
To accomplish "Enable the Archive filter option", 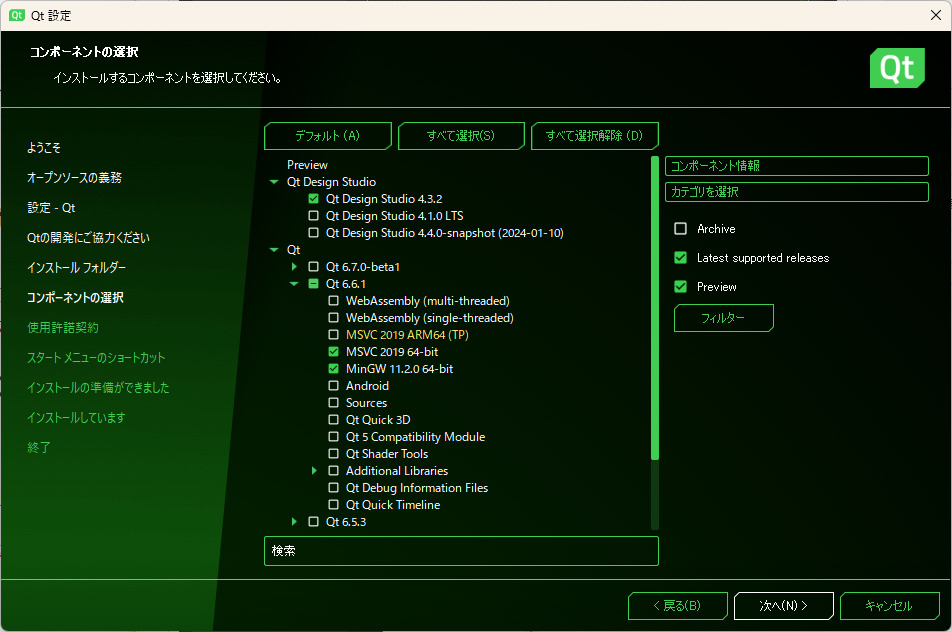I will [x=680, y=228].
